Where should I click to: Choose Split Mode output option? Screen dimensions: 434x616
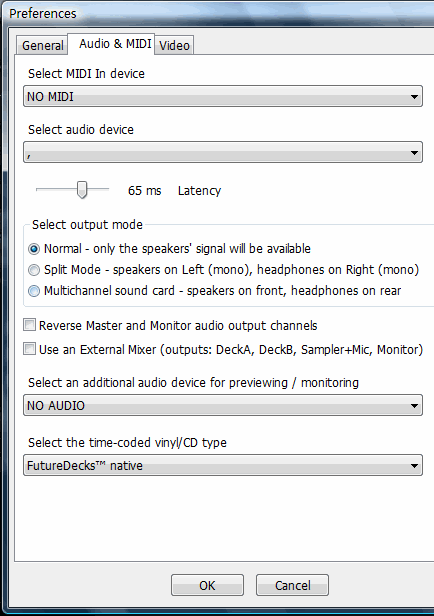34,270
